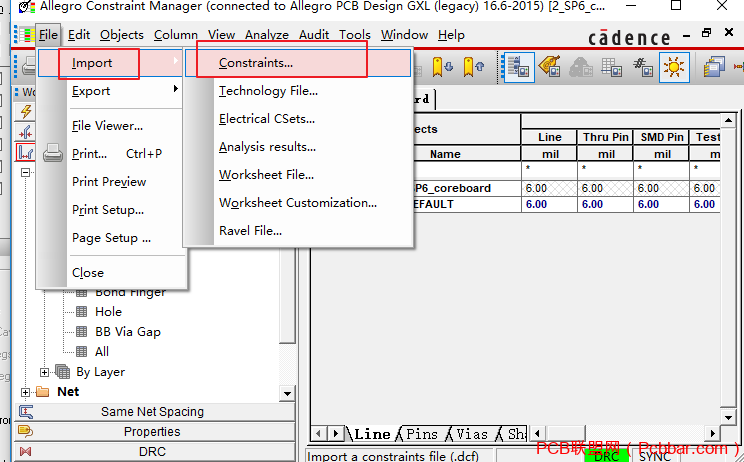
Task: Toggle the yellow sun toolbar icon
Action: click(674, 67)
